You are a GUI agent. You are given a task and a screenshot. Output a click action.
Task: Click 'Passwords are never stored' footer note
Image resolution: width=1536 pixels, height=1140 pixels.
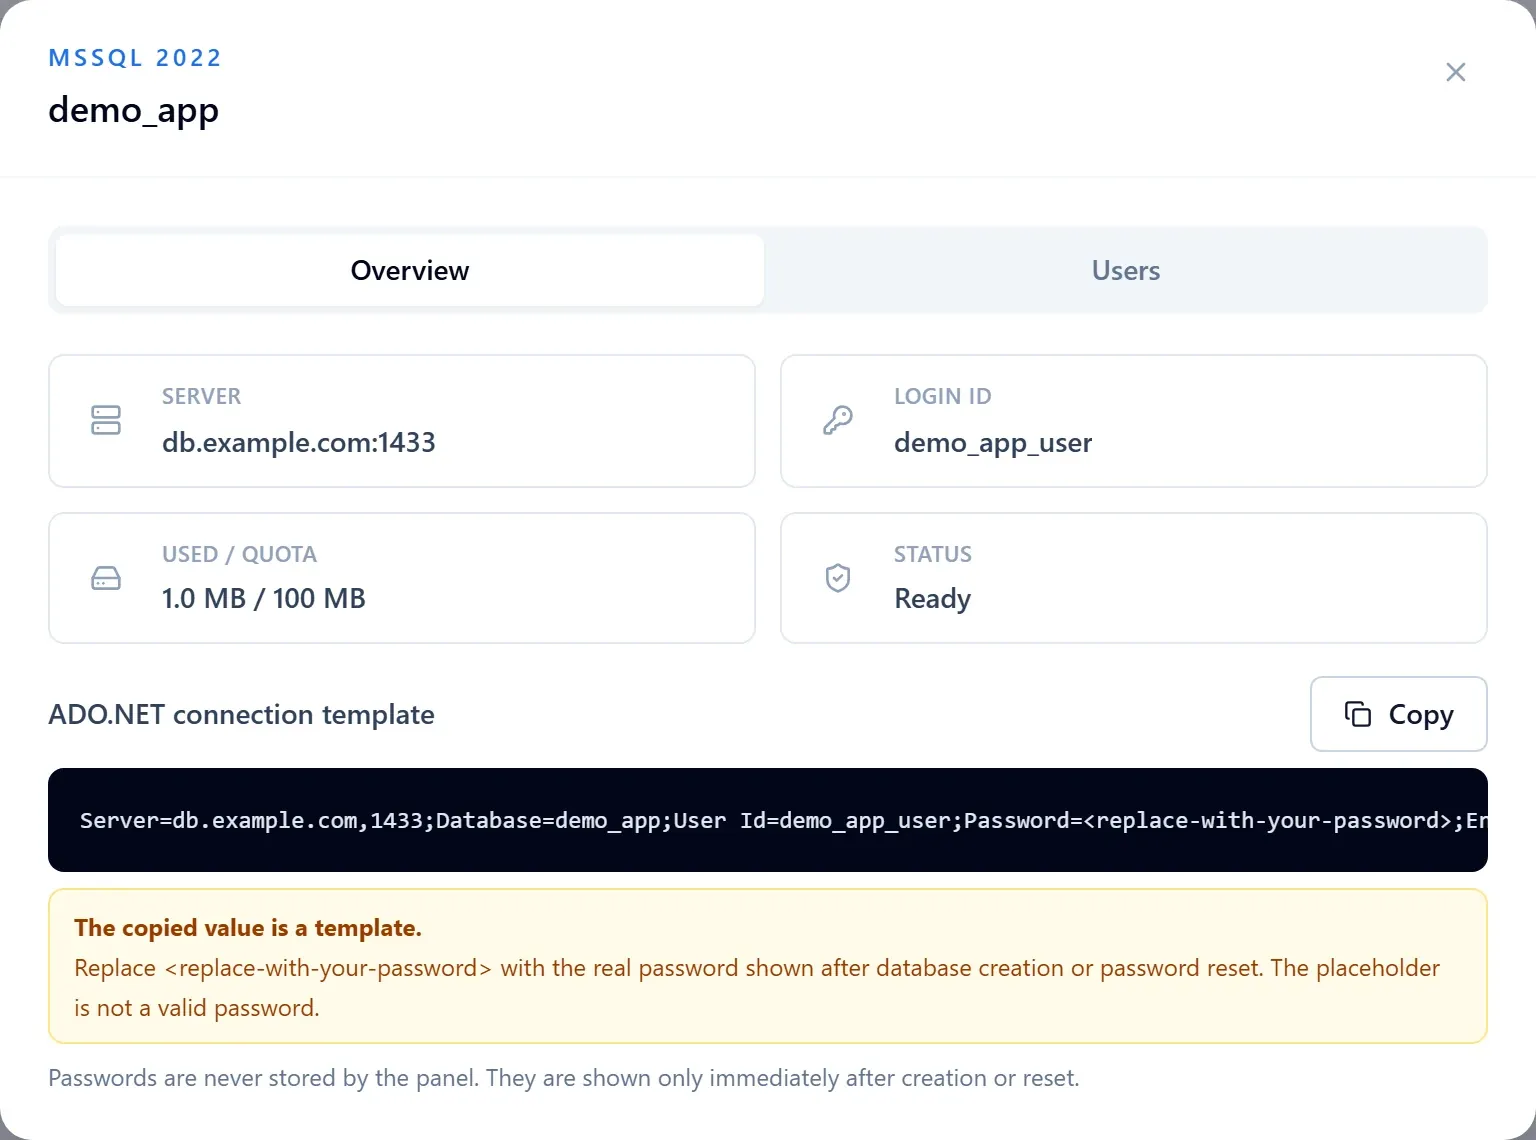(564, 1078)
